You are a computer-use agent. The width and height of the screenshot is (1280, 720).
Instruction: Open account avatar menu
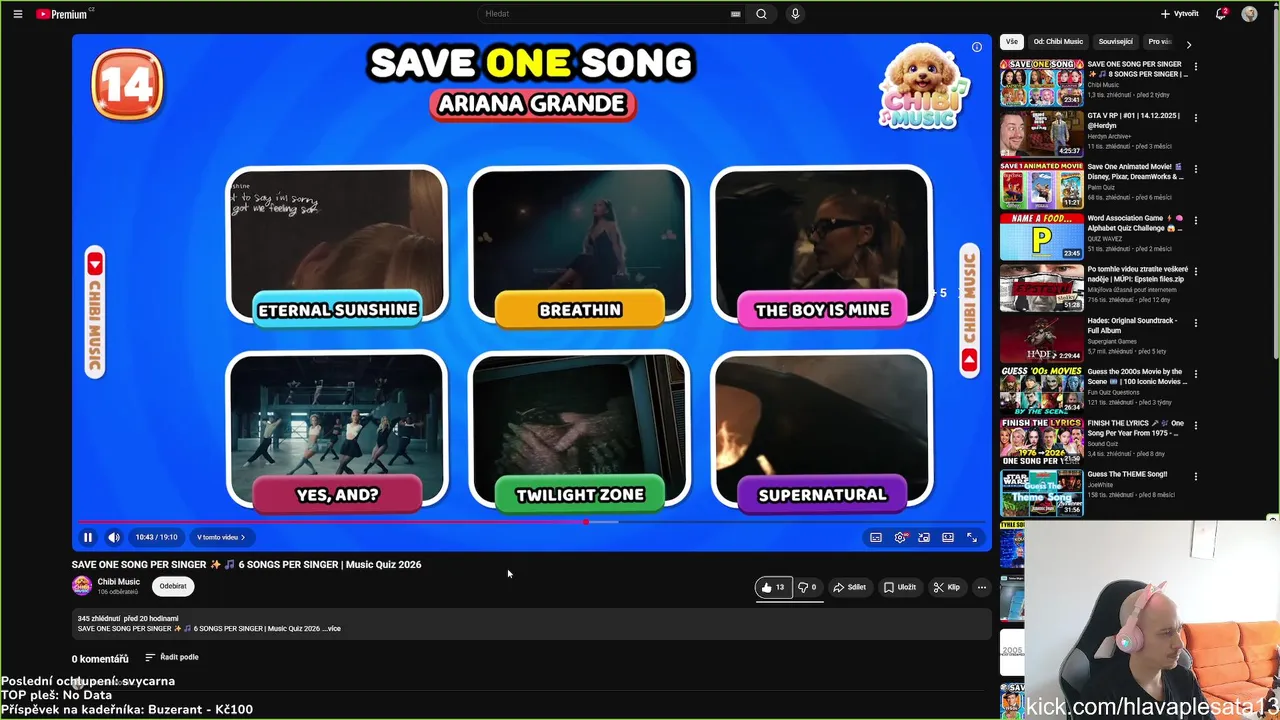1249,14
